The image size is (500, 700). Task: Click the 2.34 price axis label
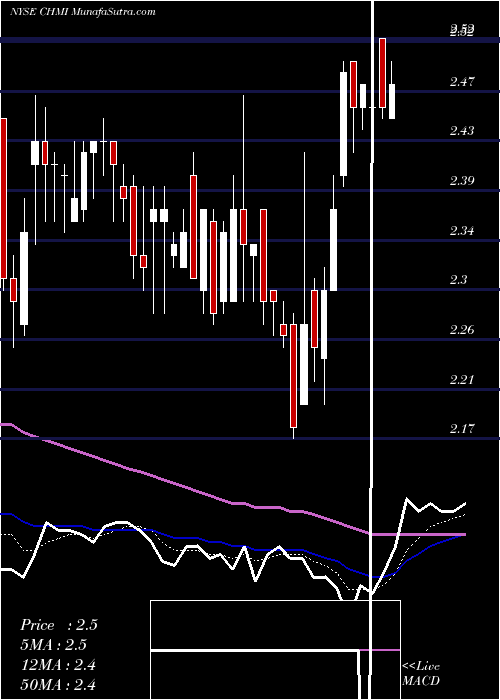point(462,231)
